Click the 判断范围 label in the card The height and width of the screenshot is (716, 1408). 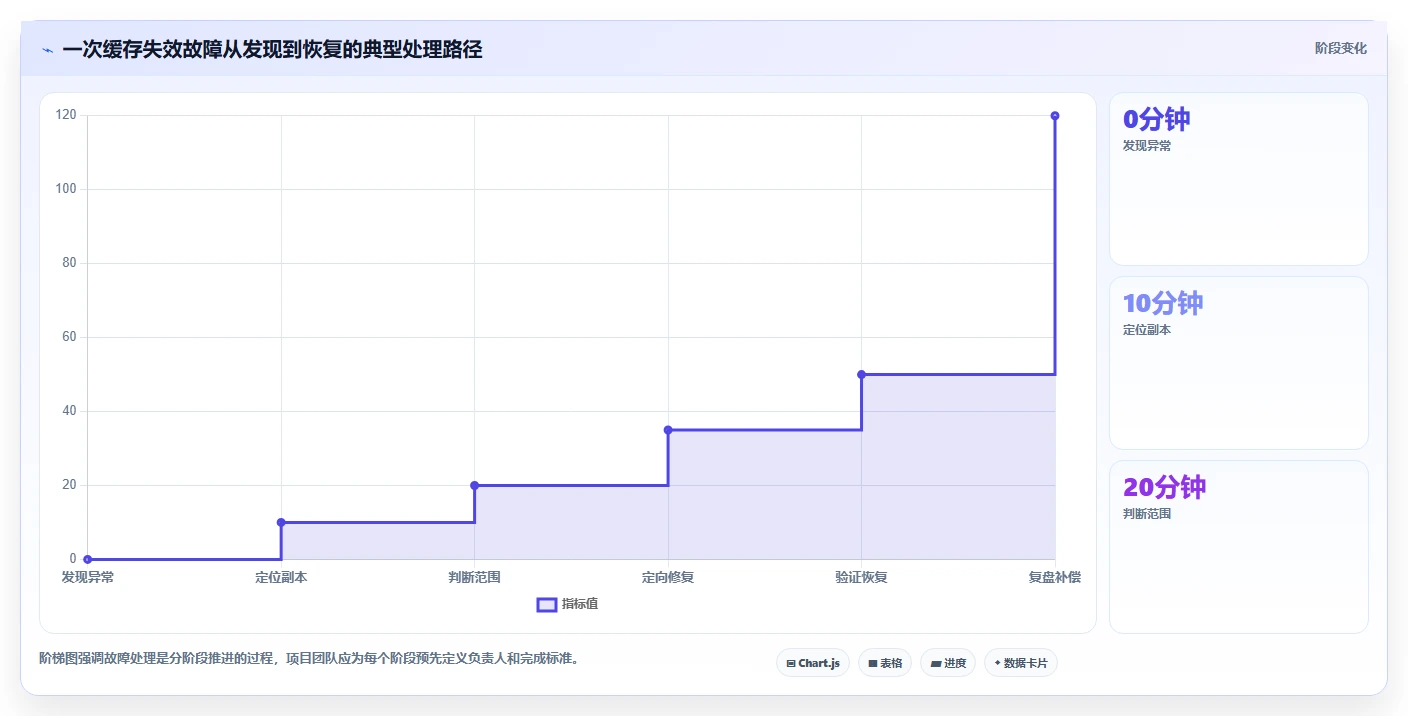coord(1147,514)
